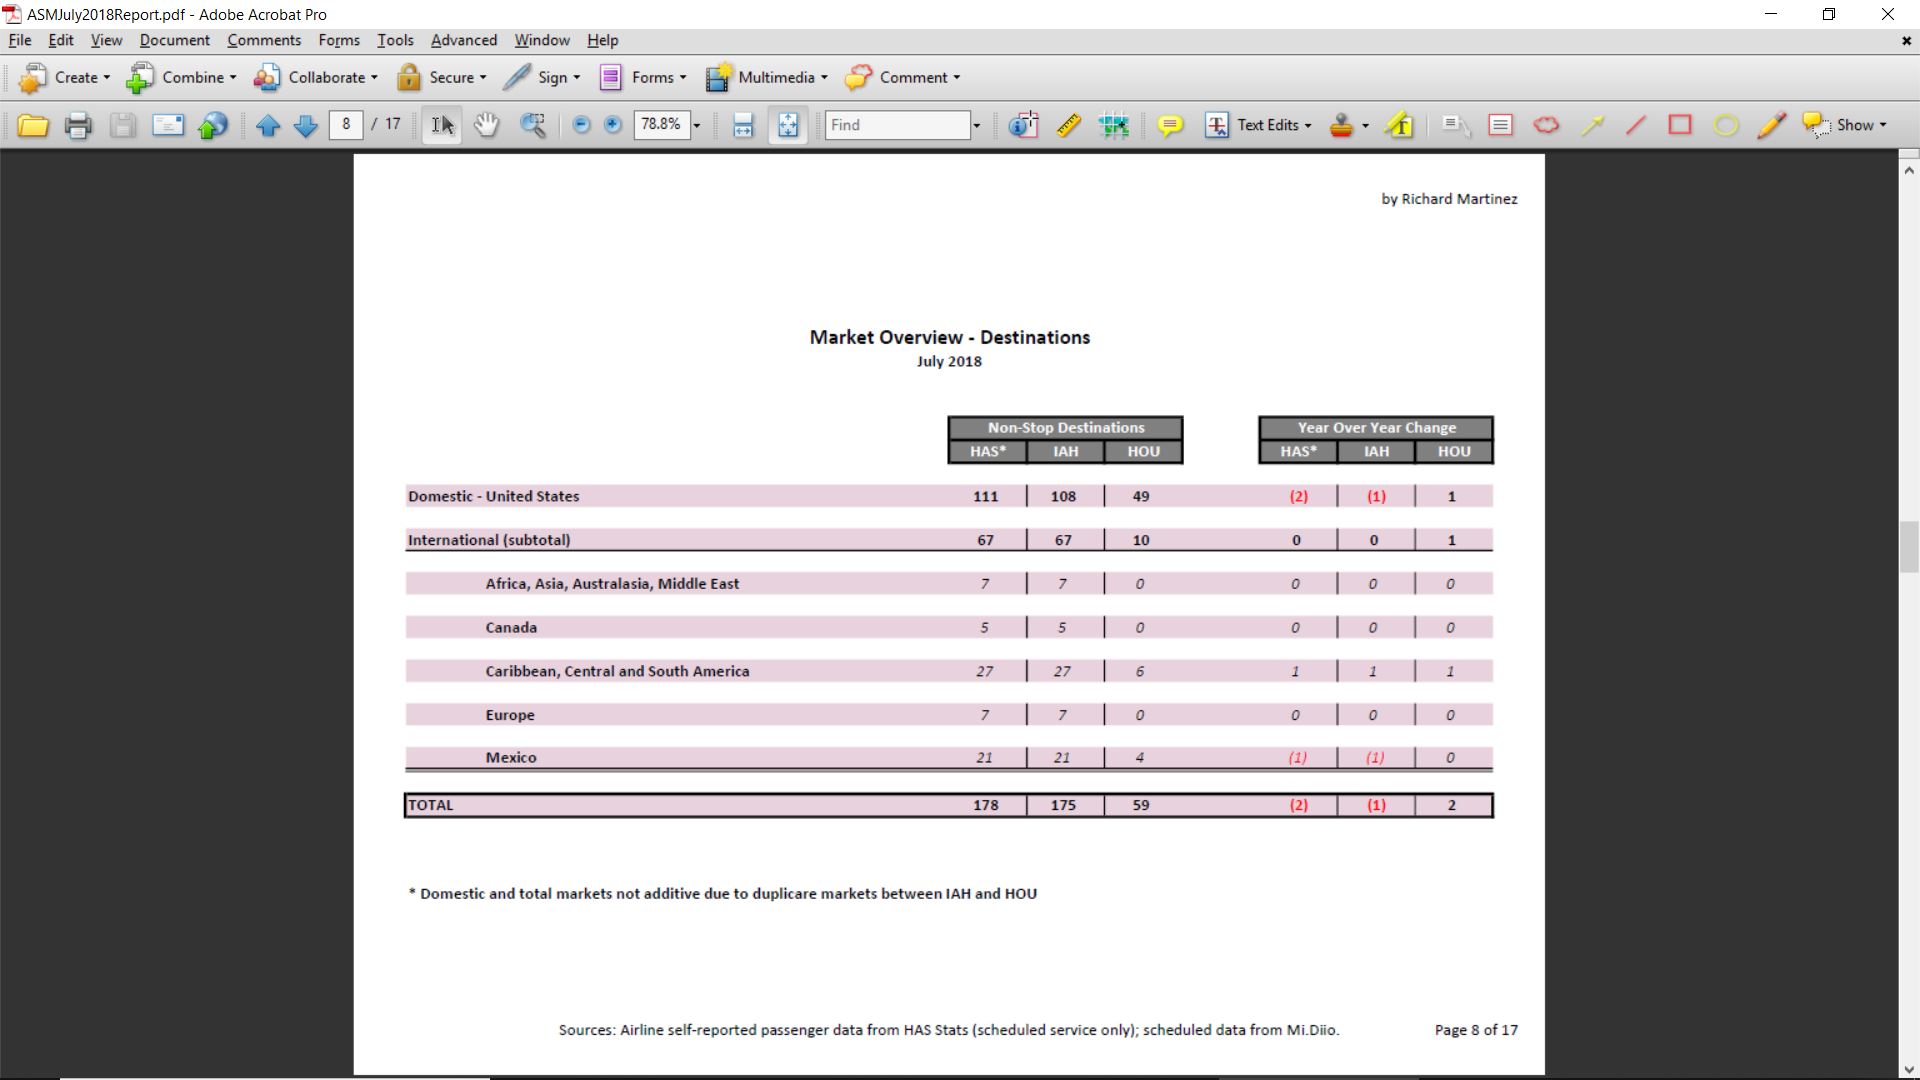Click the 'TOTAL' row label
Screen dimensions: 1920x1080
coord(430,805)
